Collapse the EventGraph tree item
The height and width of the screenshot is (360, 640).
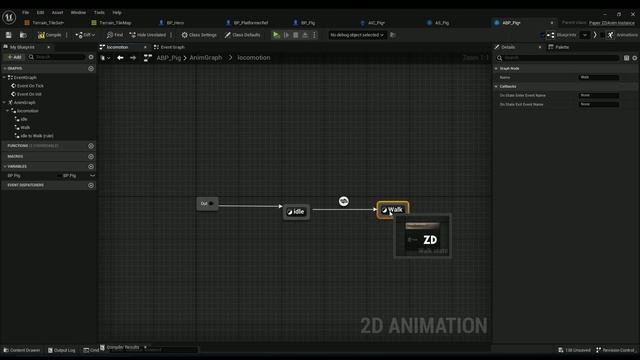point(4,78)
